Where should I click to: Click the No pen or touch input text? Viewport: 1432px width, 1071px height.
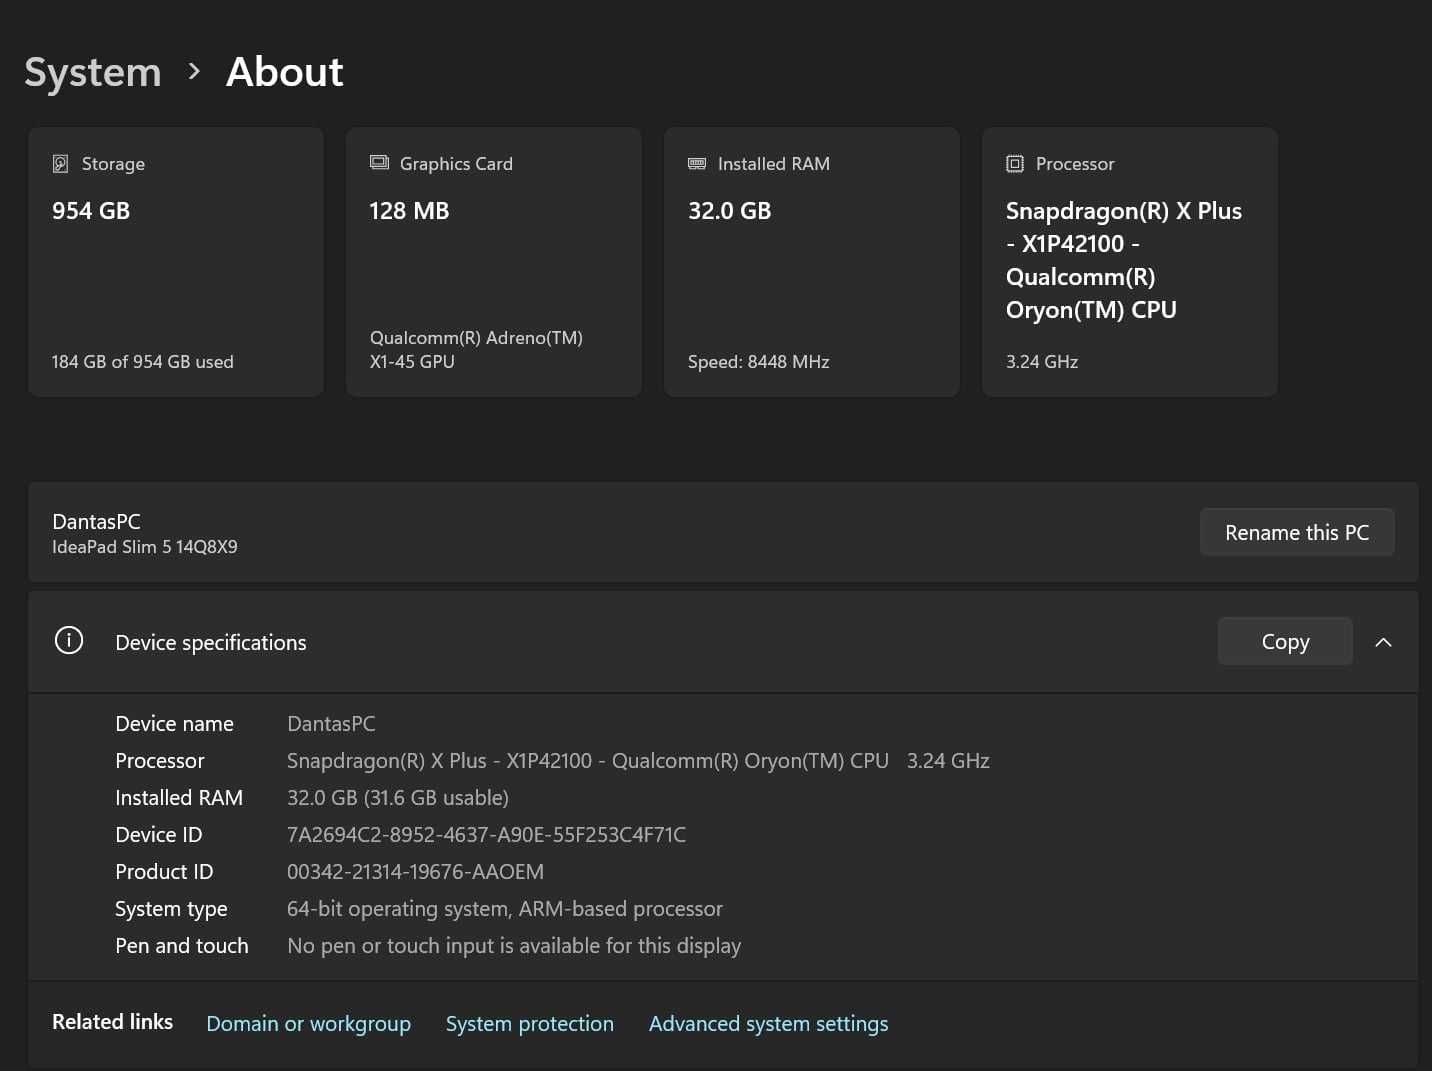pos(514,945)
